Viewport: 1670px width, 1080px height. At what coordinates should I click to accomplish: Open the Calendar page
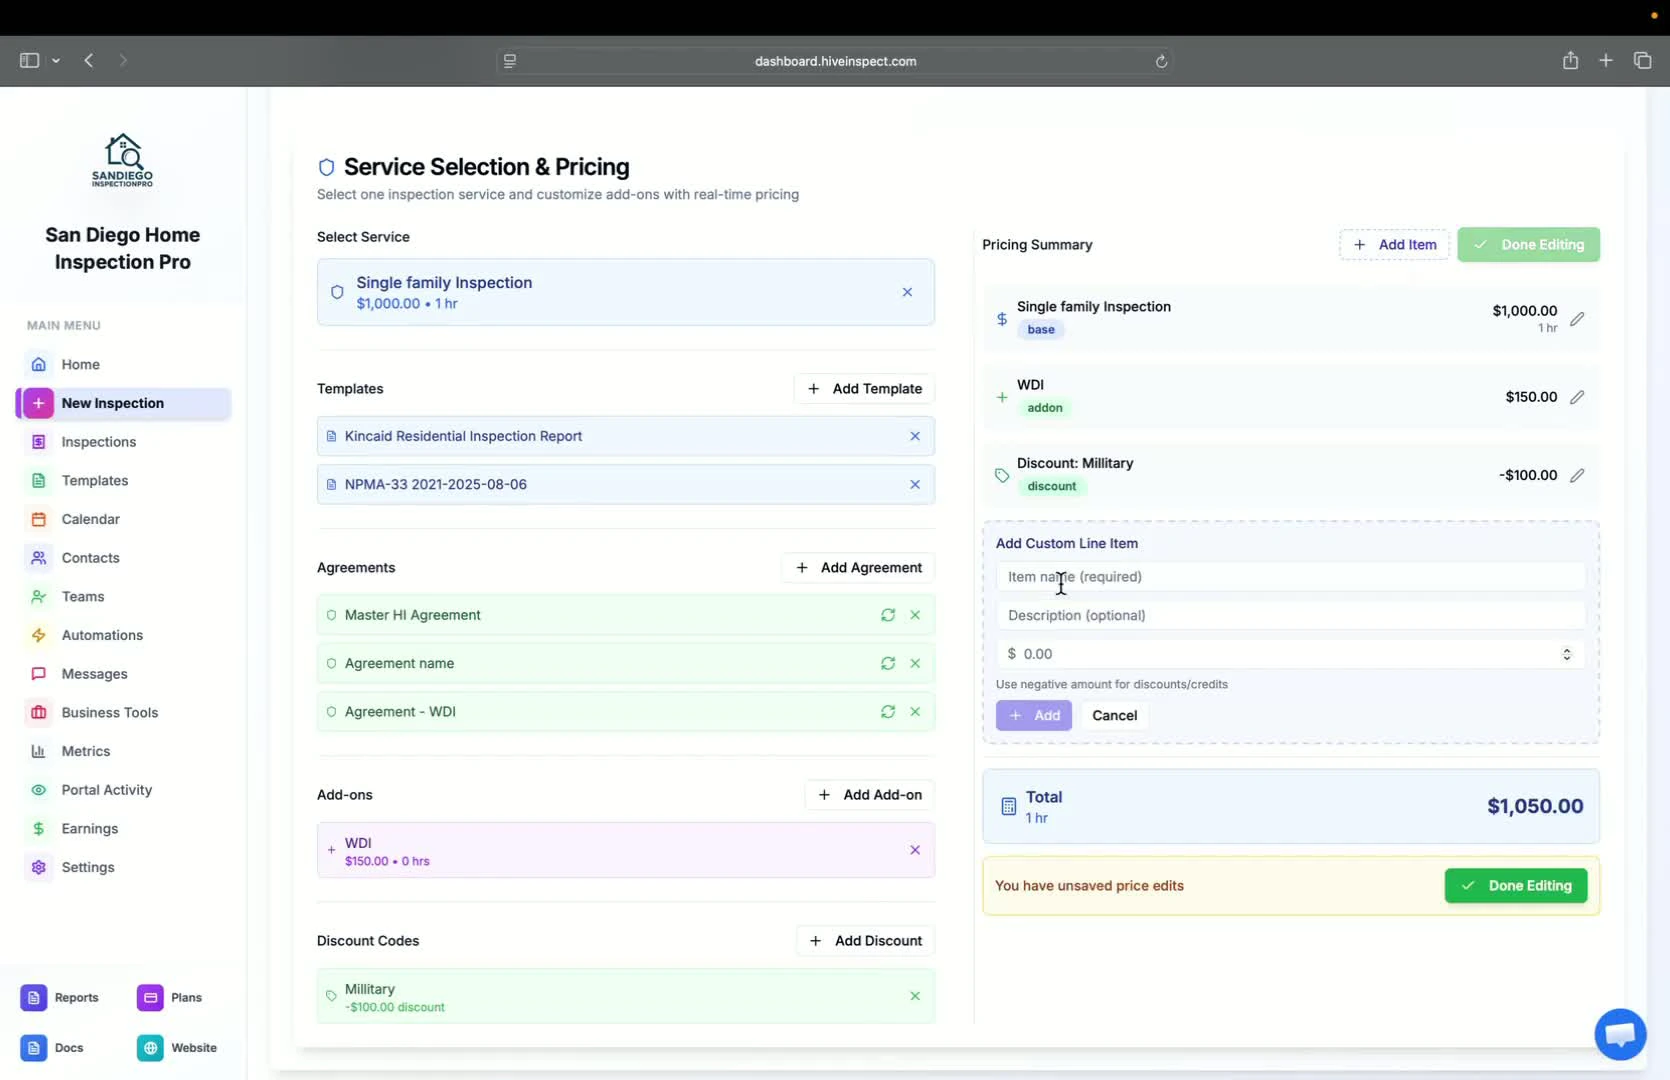[90, 519]
